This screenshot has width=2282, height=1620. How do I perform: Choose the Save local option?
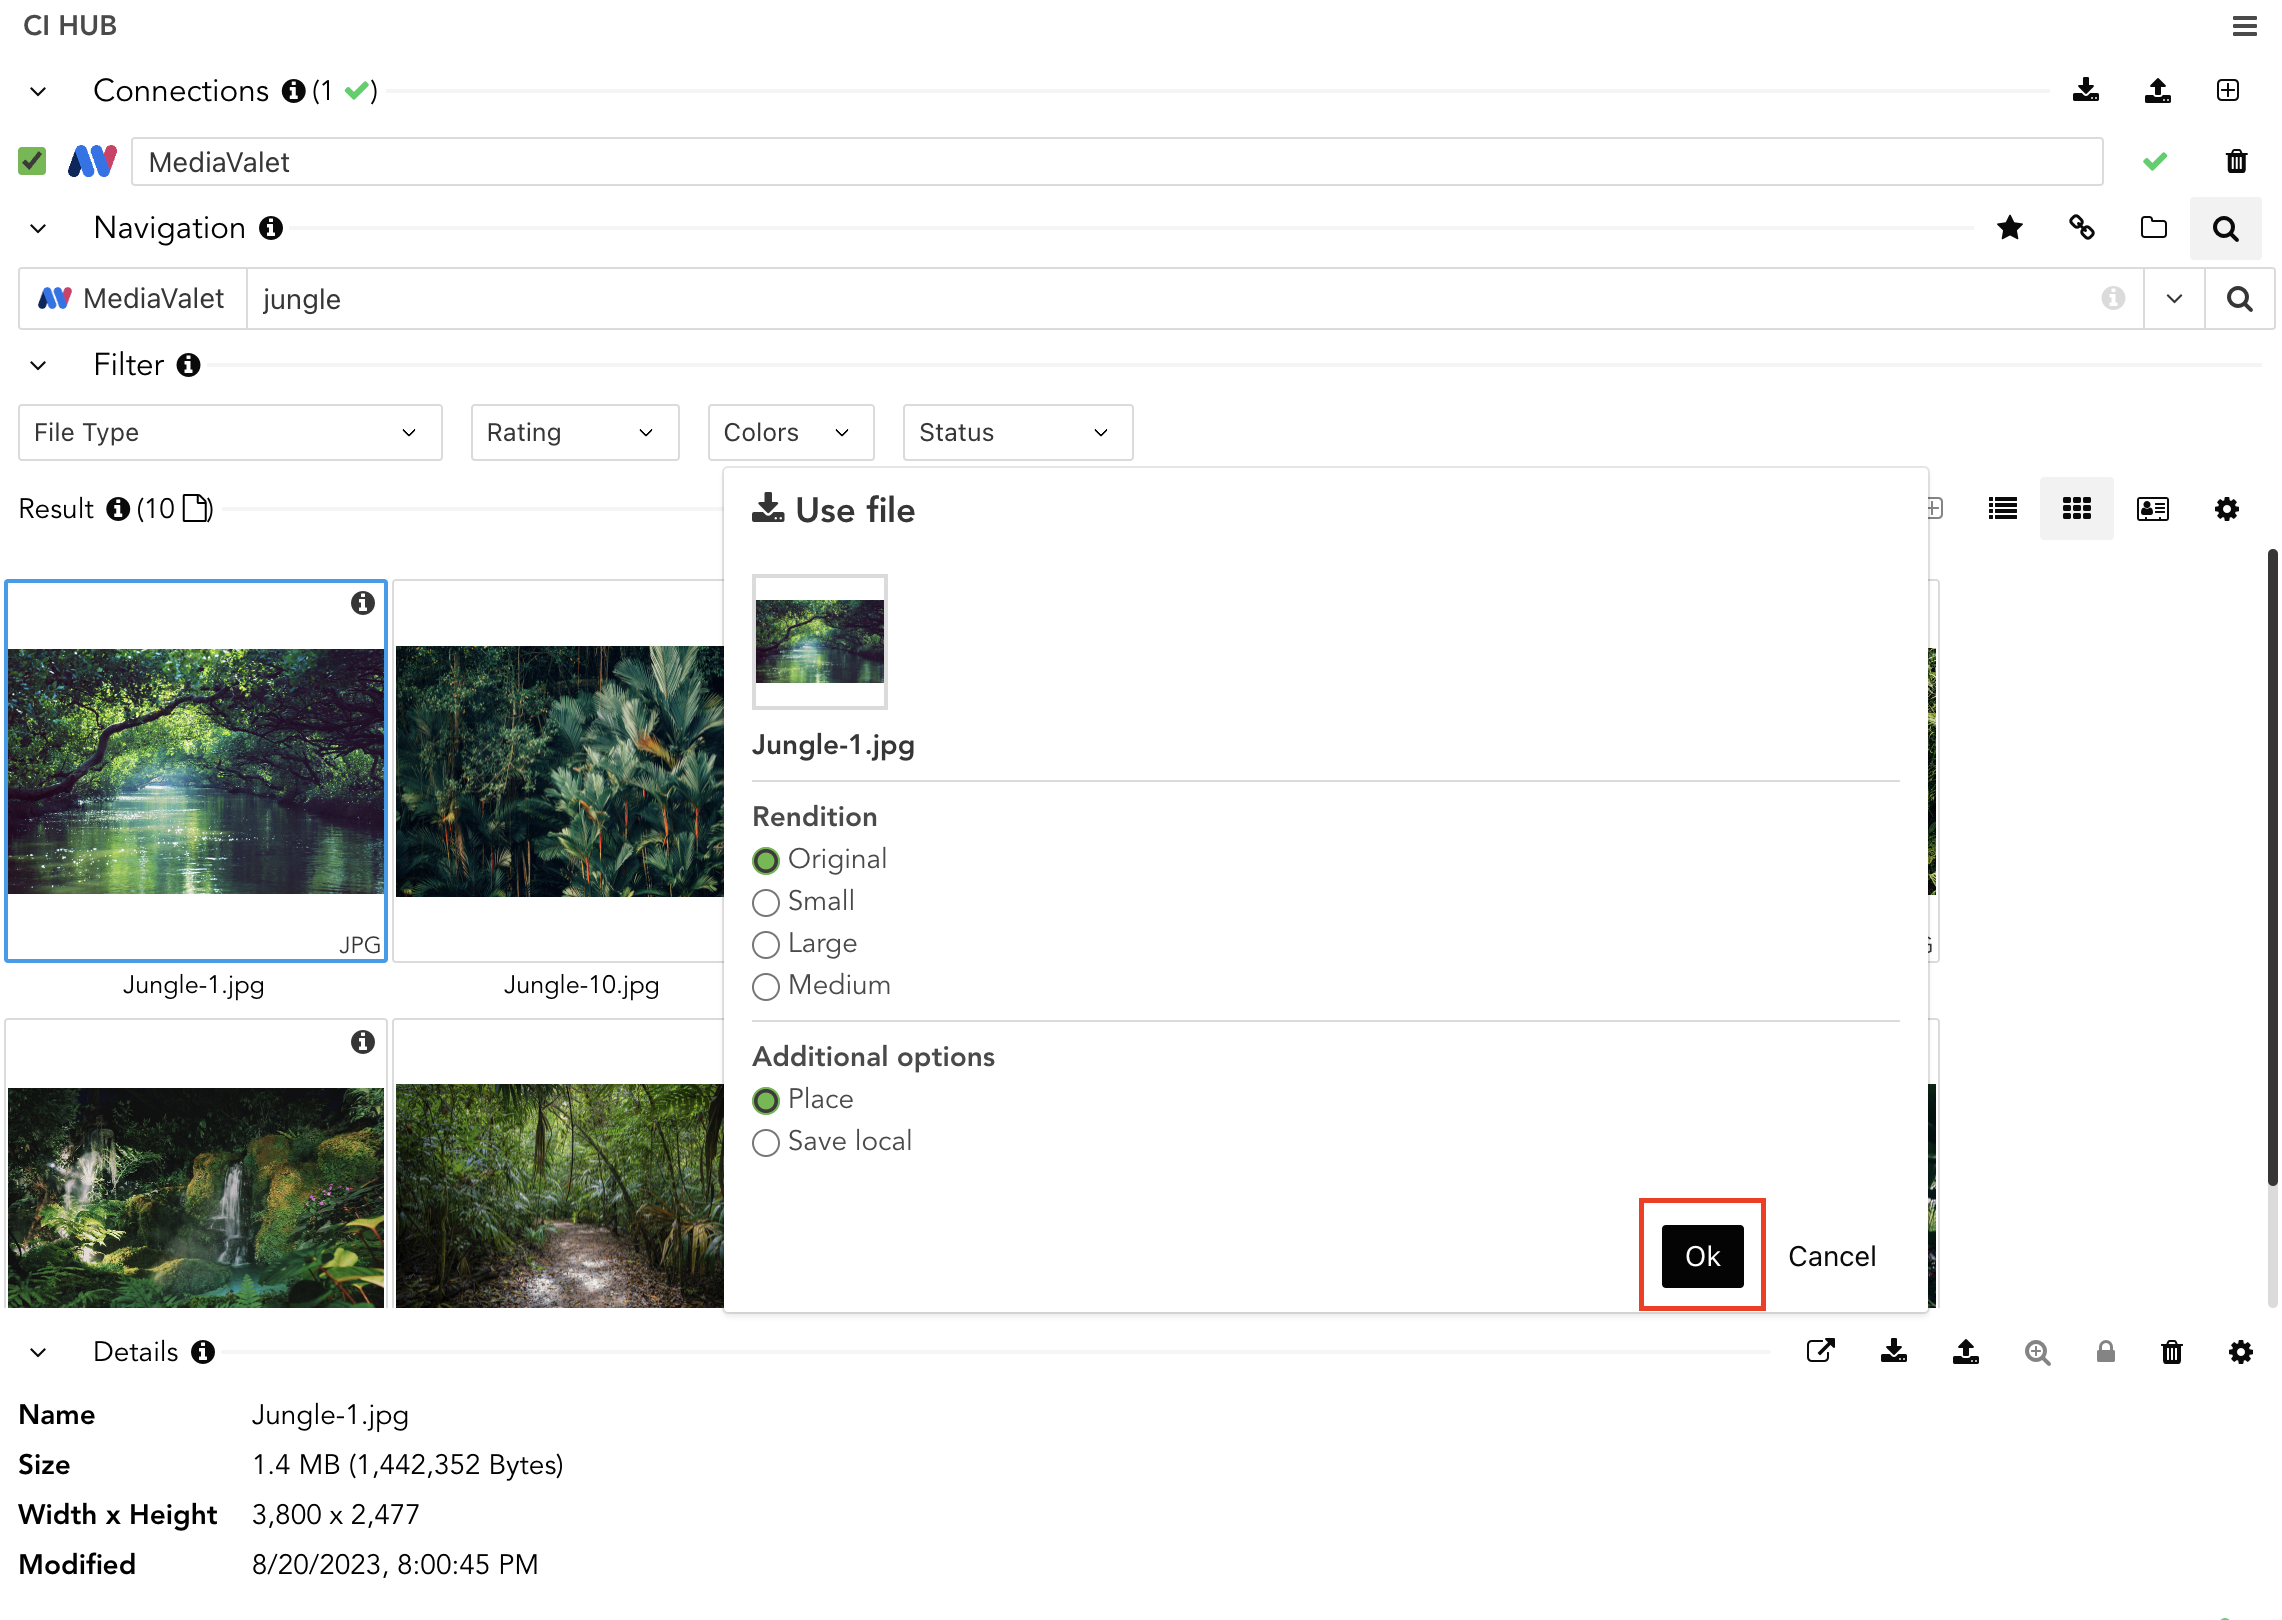tap(765, 1142)
